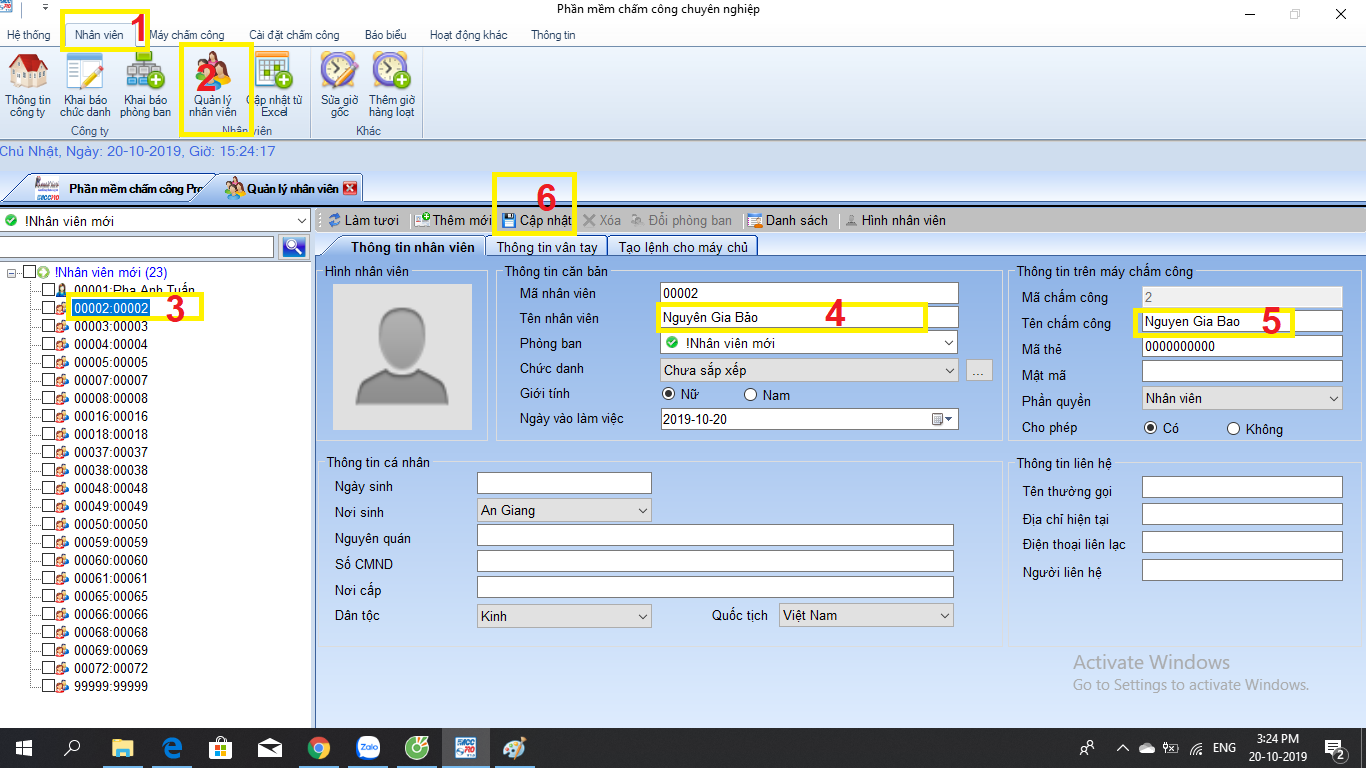This screenshot has height=768, width=1366.
Task: Click Thêm mới toolbar button
Action: click(x=453, y=220)
